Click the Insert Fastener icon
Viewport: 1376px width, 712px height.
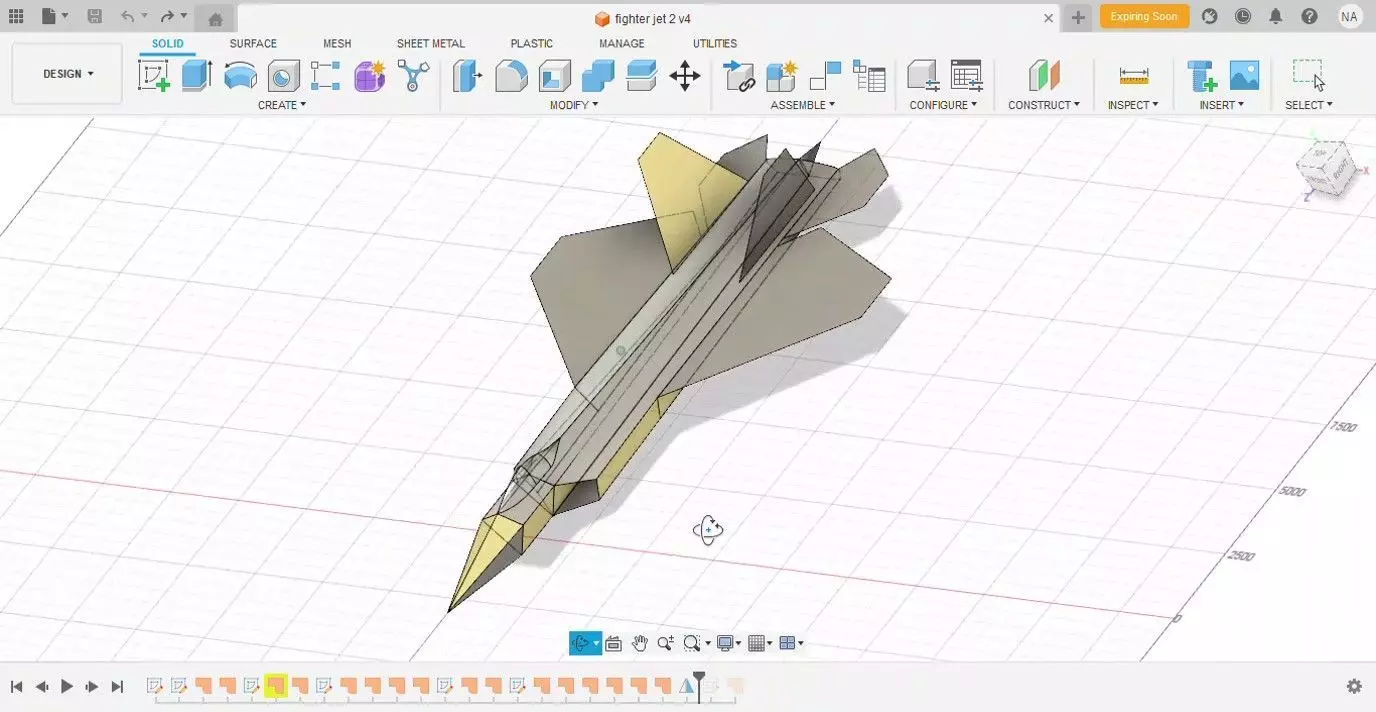[x=1201, y=76]
